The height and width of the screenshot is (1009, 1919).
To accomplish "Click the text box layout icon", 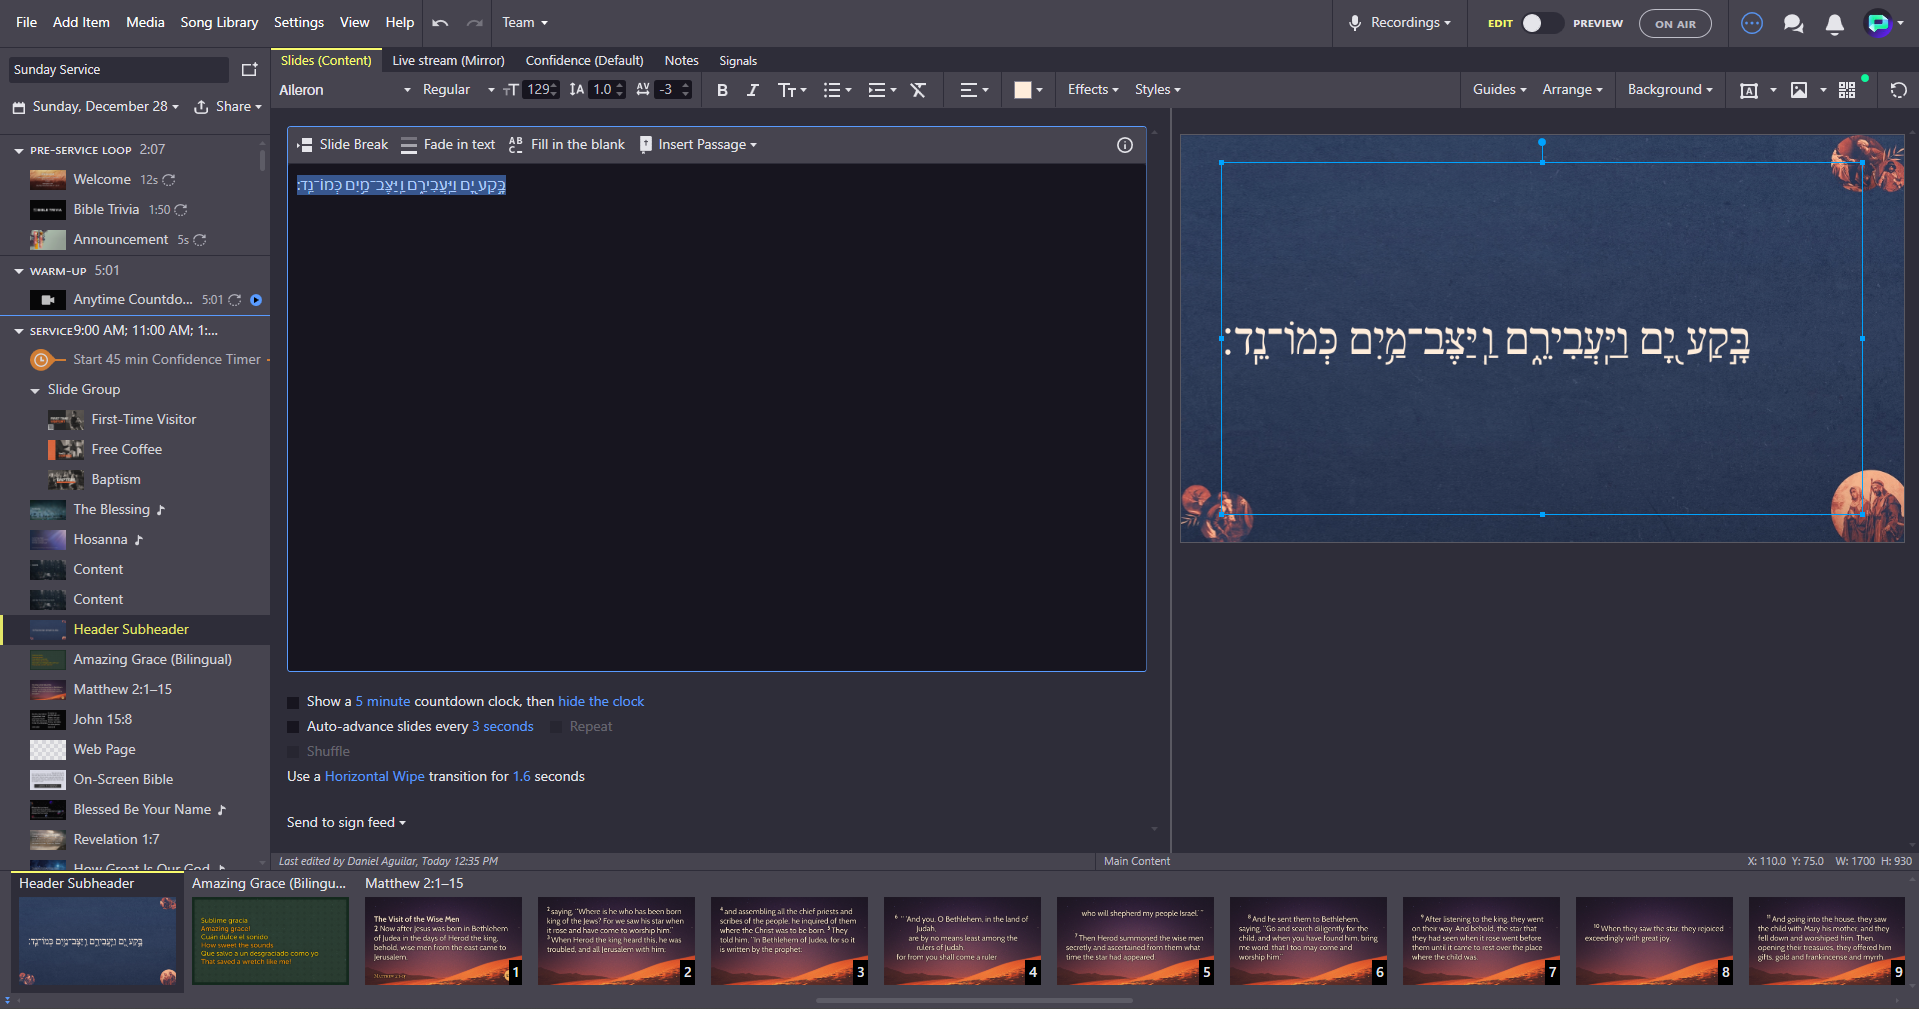I will point(1749,90).
